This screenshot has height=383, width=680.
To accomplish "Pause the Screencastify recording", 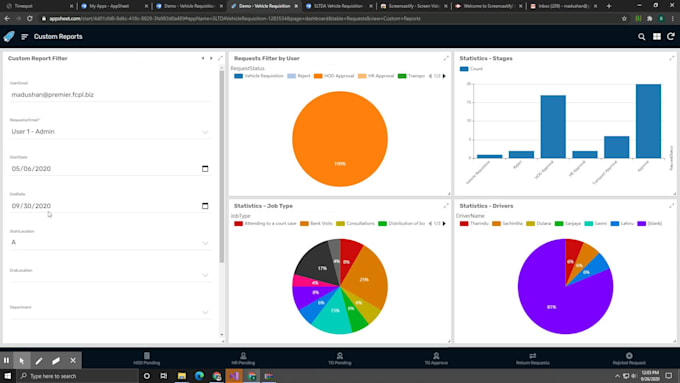I will tap(6, 360).
